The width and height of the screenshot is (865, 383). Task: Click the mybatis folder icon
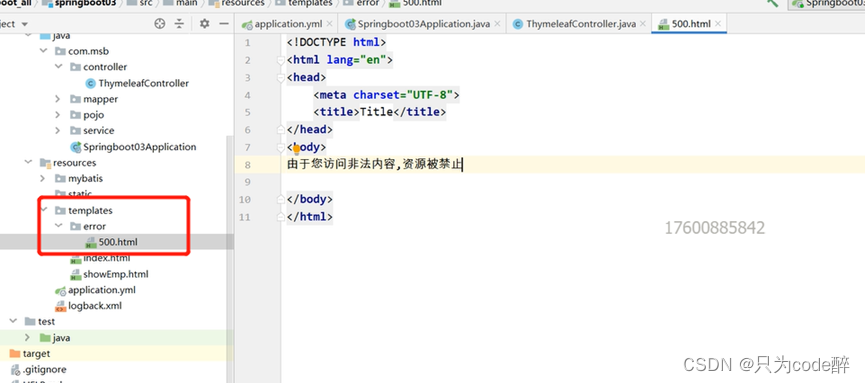pyautogui.click(x=60, y=178)
